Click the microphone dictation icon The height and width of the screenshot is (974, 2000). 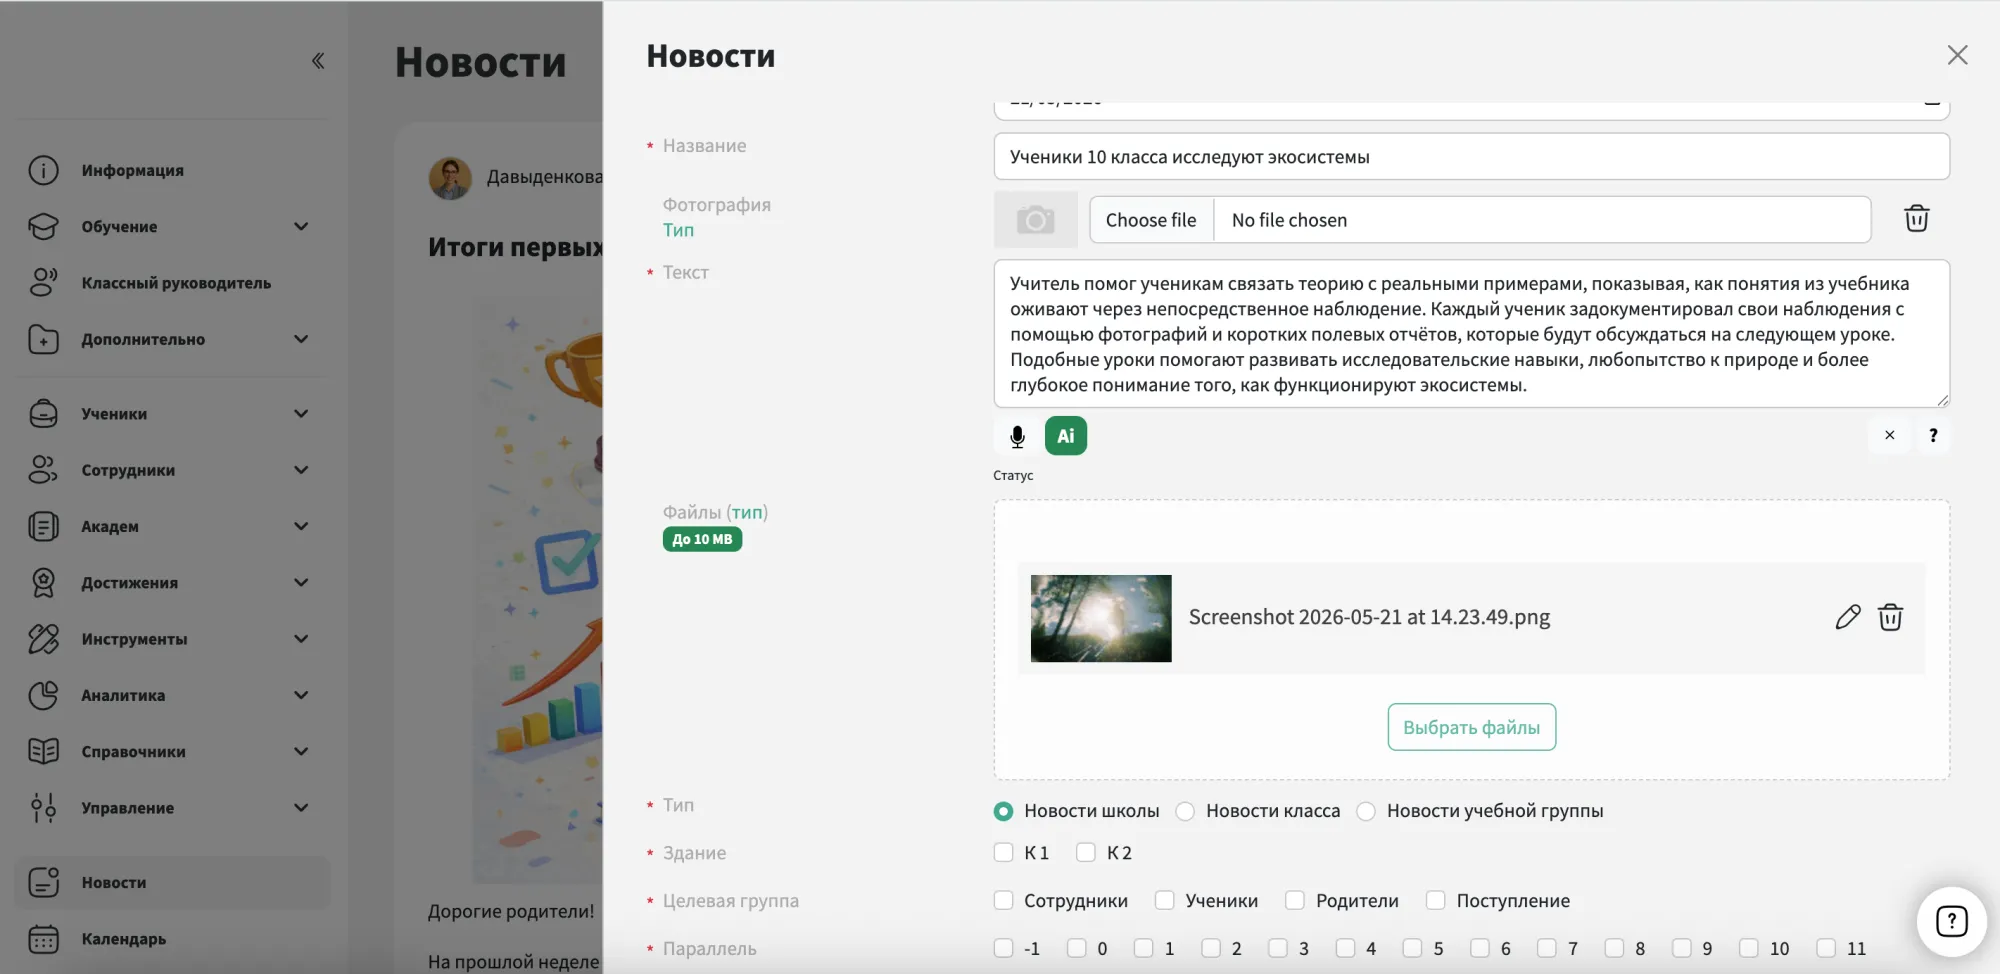(1017, 436)
